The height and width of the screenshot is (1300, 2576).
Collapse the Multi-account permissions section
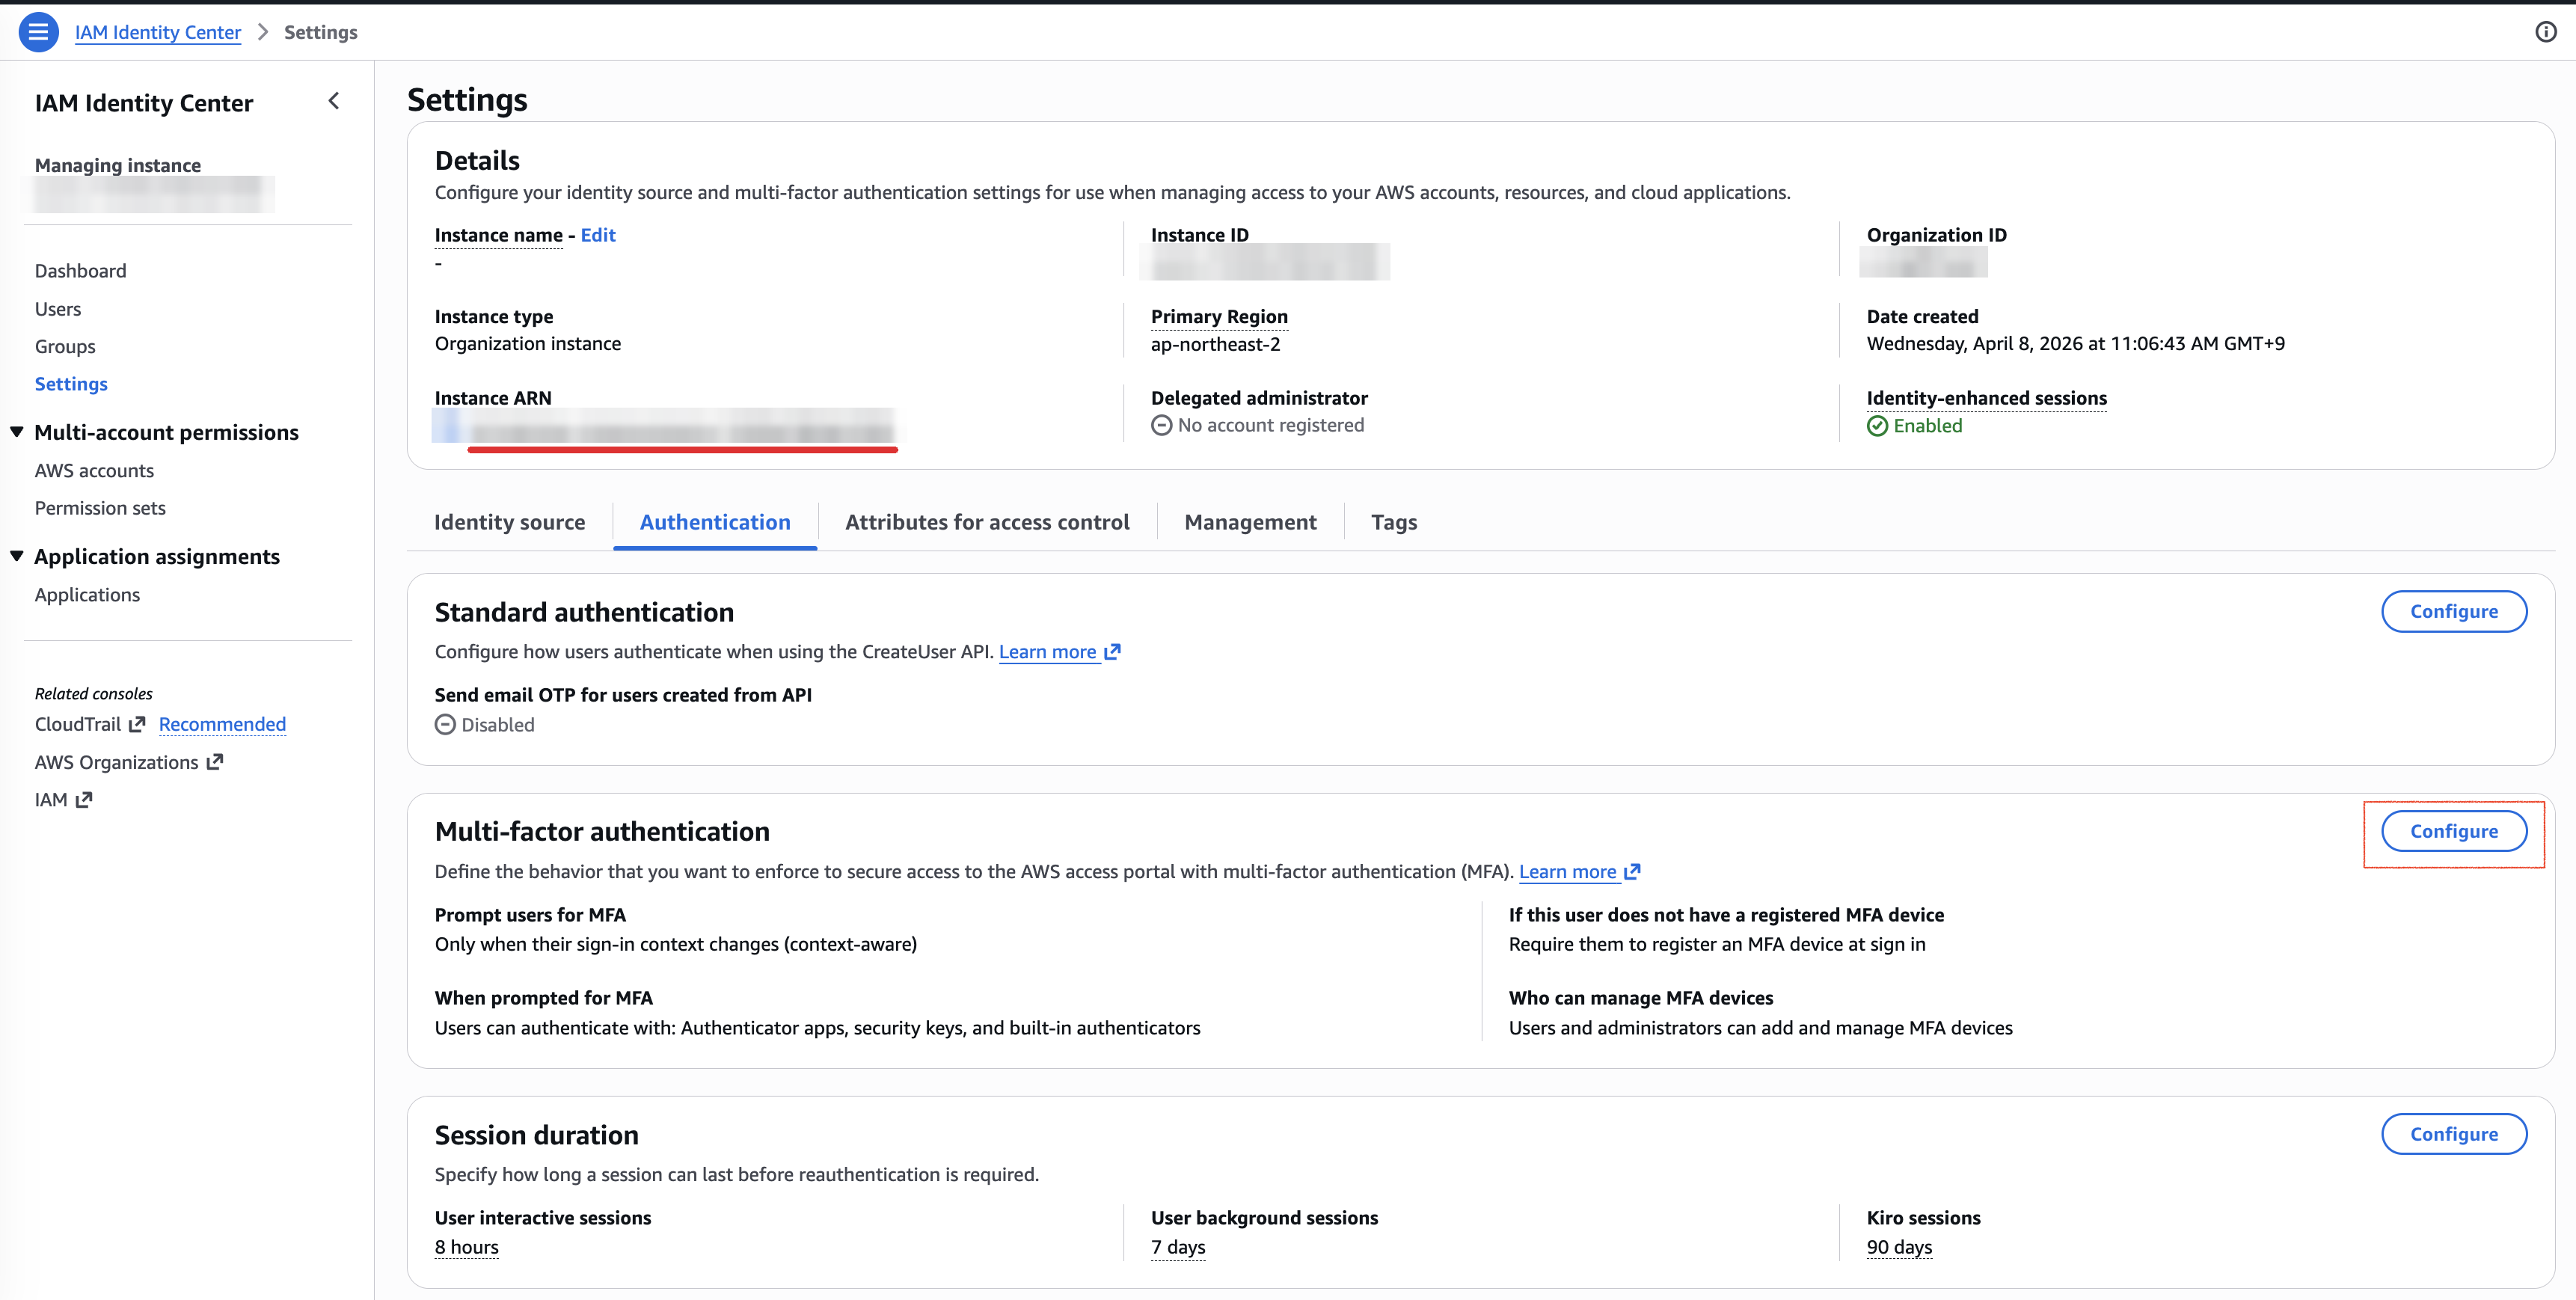(x=17, y=432)
